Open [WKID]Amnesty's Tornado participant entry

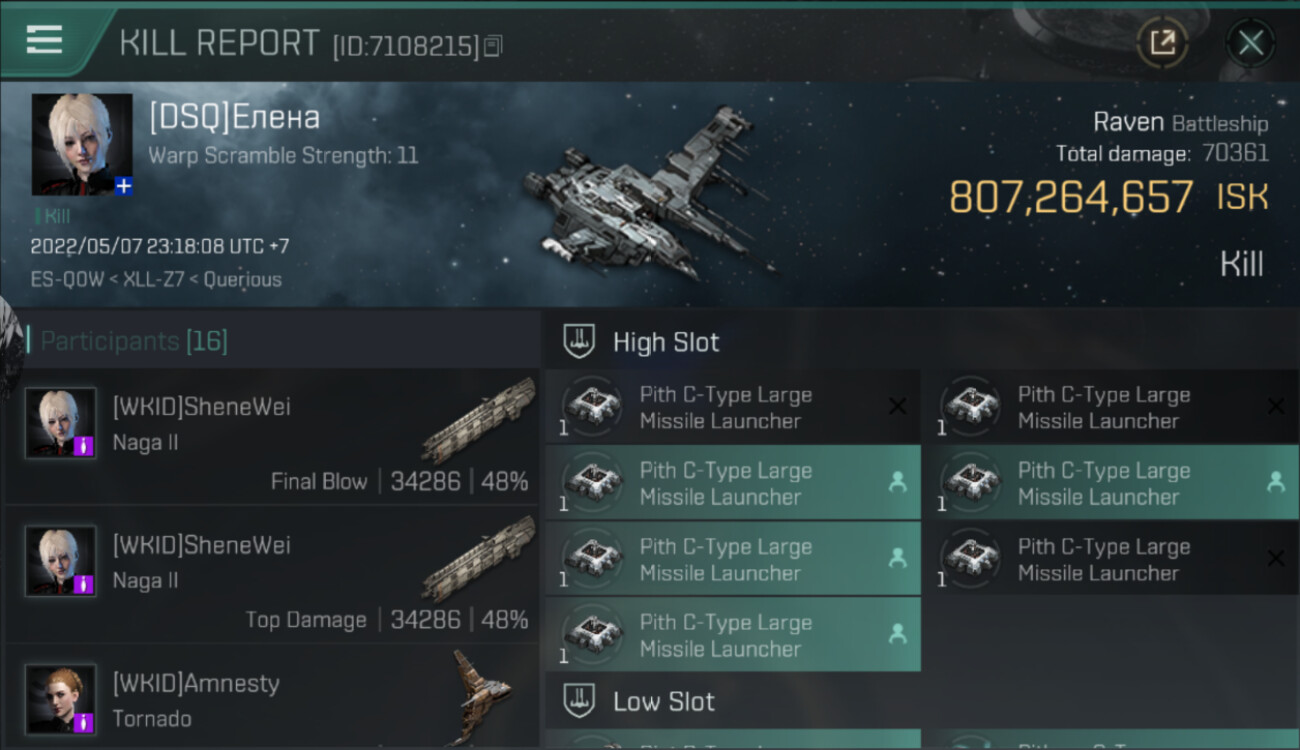(273, 698)
